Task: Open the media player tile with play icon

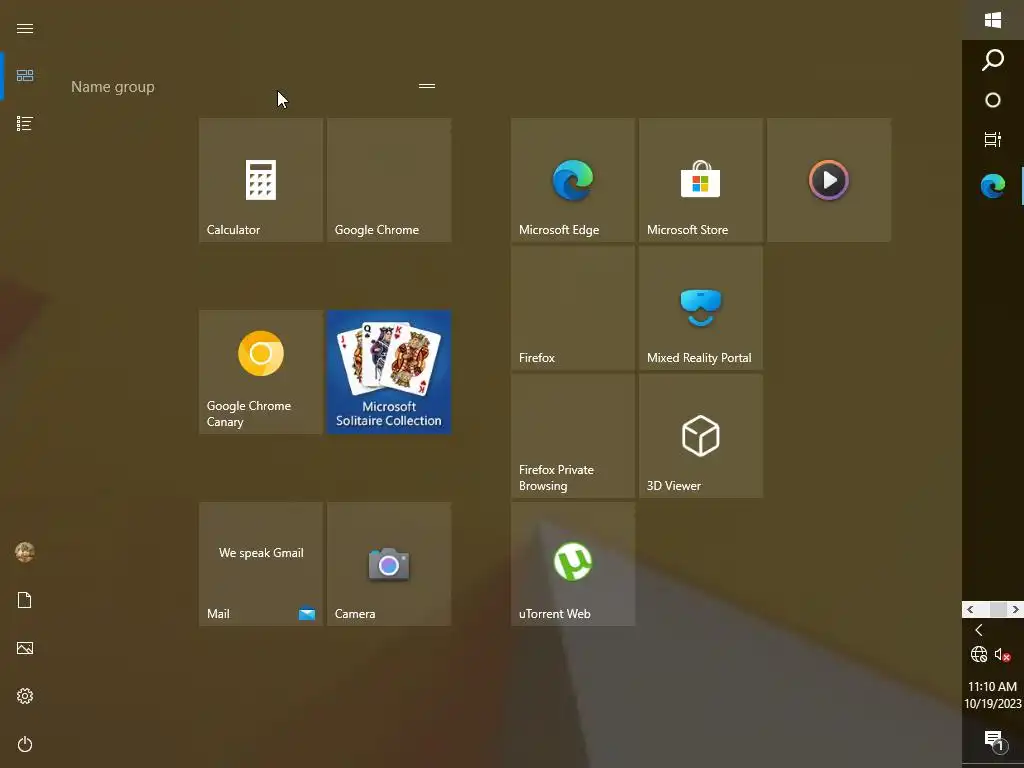Action: coord(829,180)
